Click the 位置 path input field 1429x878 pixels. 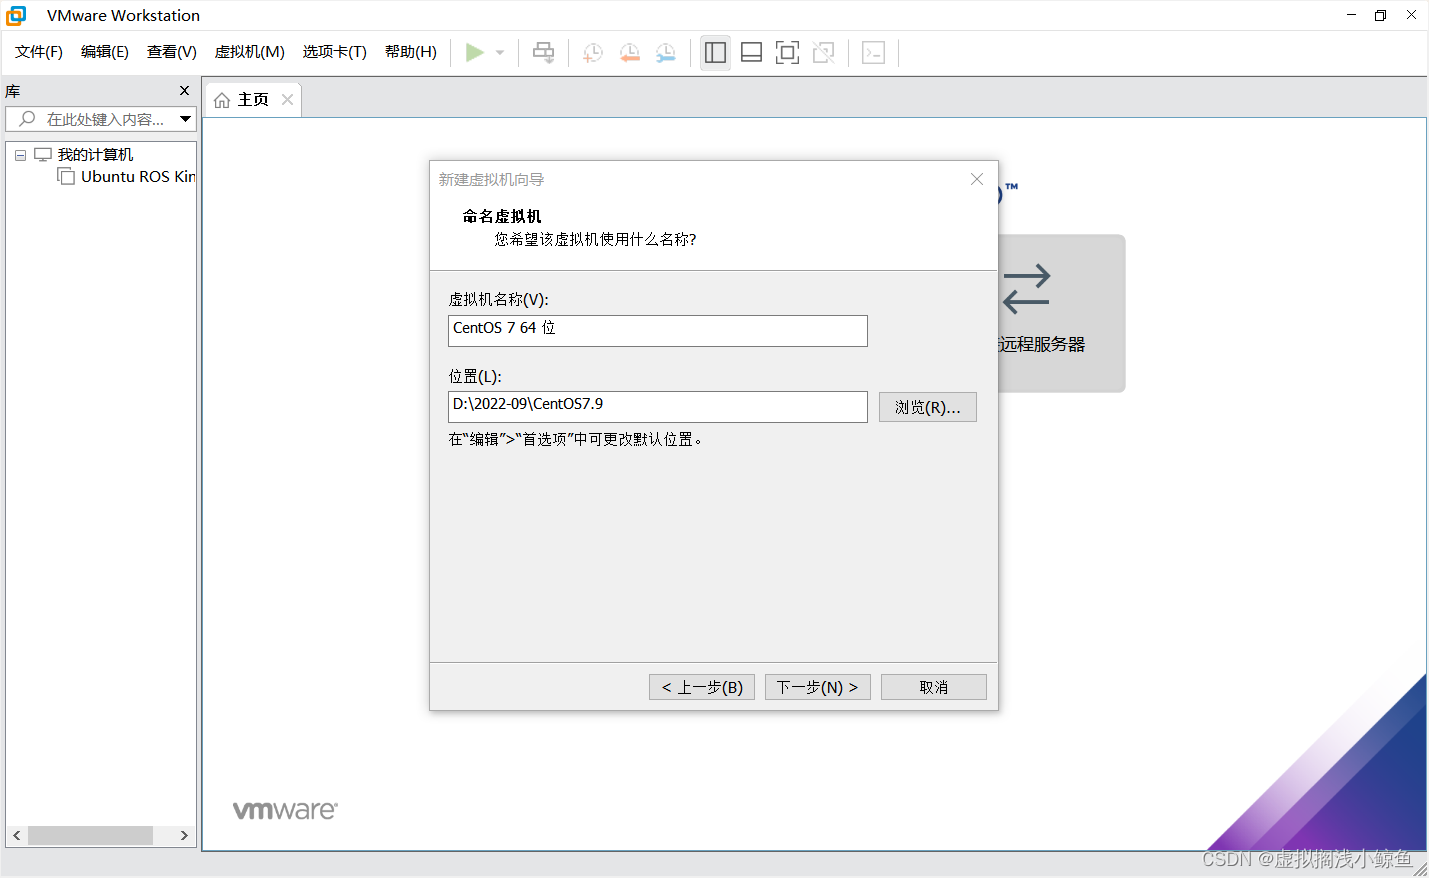(658, 407)
